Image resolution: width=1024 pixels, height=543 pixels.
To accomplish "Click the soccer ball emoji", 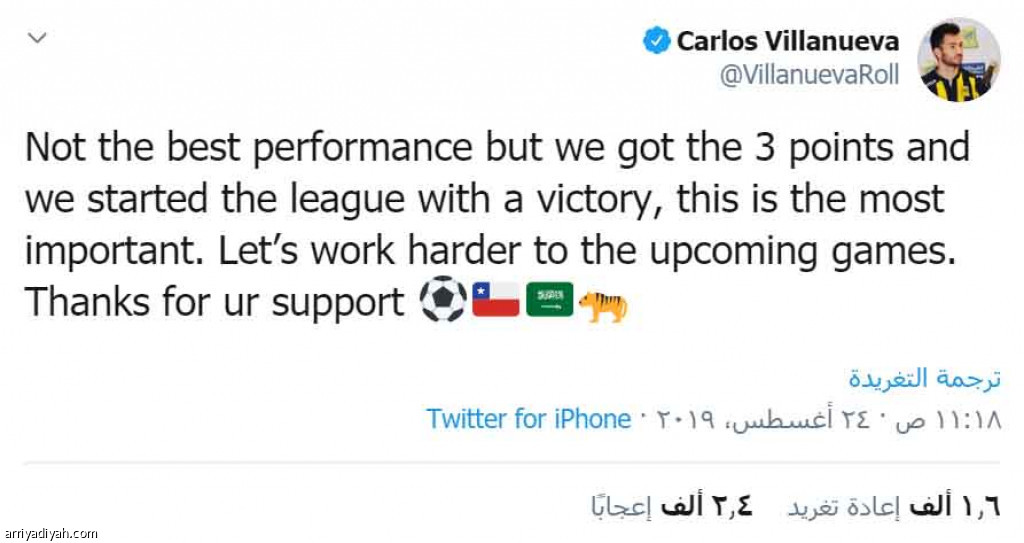I will pos(443,299).
